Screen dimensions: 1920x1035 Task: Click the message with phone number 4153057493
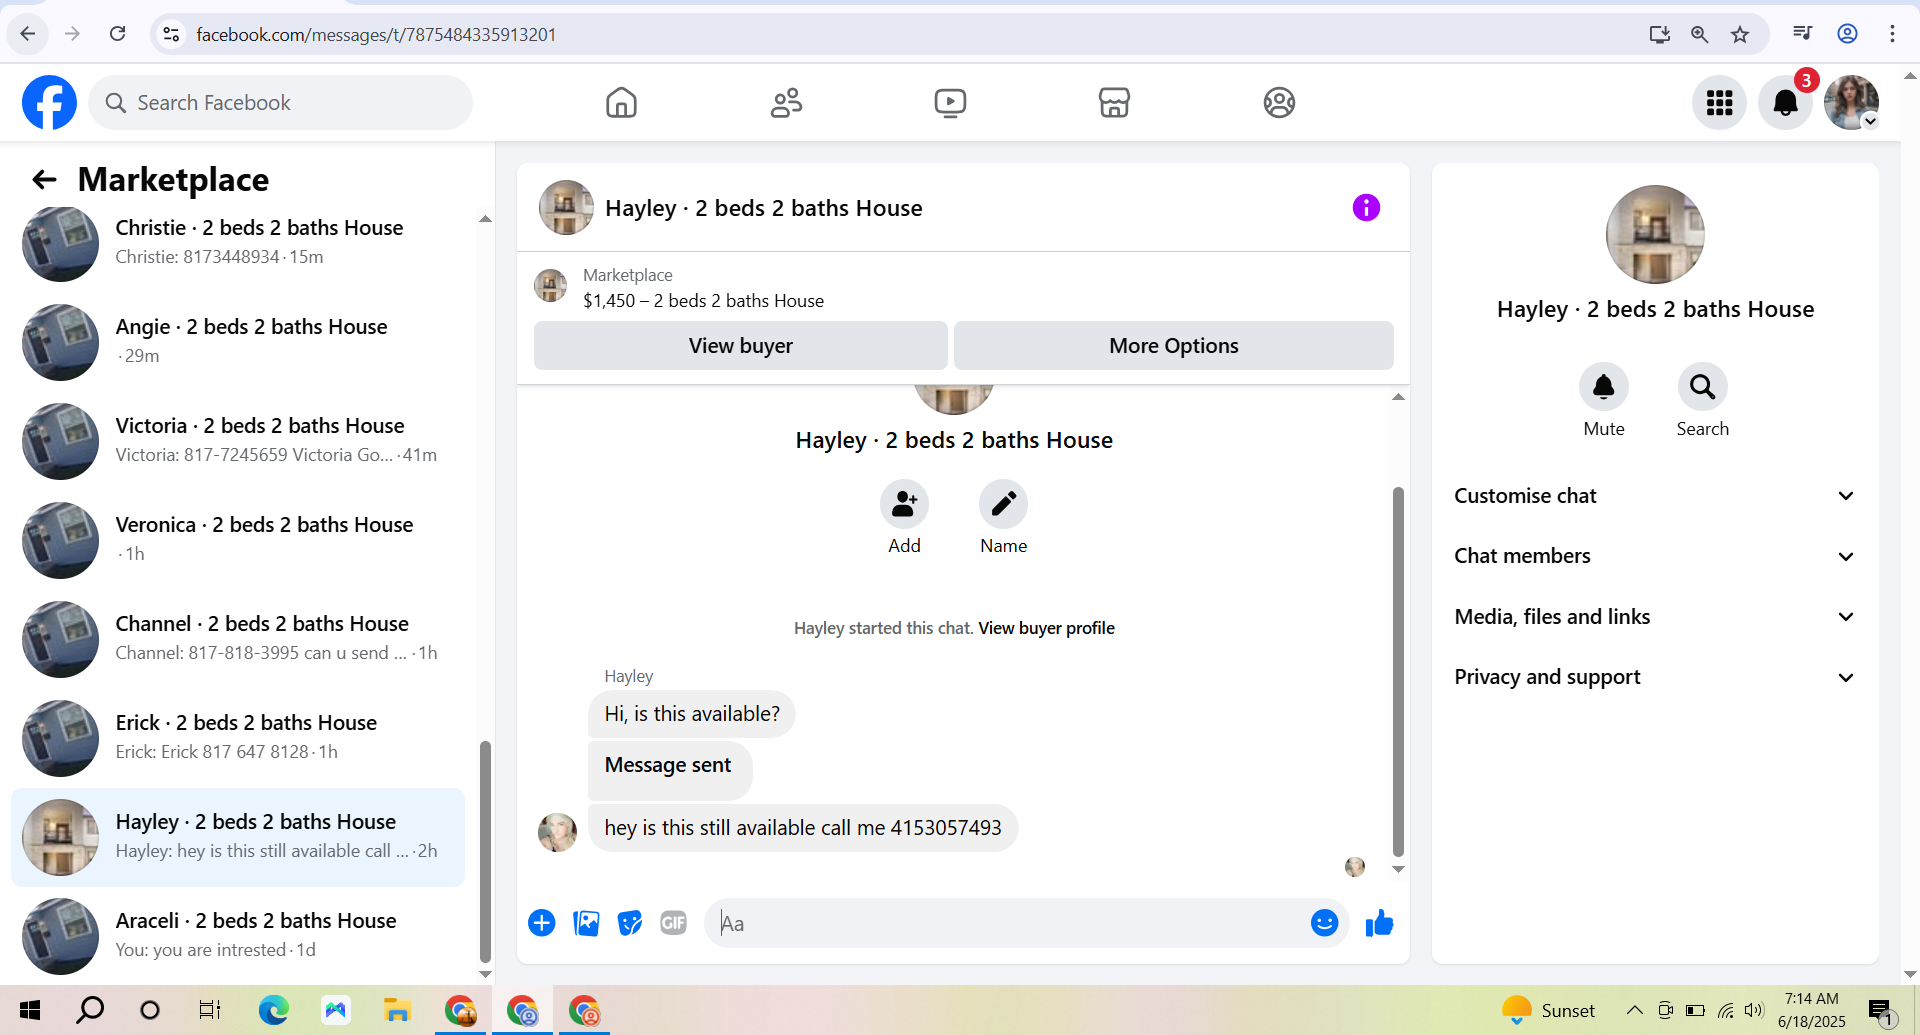point(803,828)
